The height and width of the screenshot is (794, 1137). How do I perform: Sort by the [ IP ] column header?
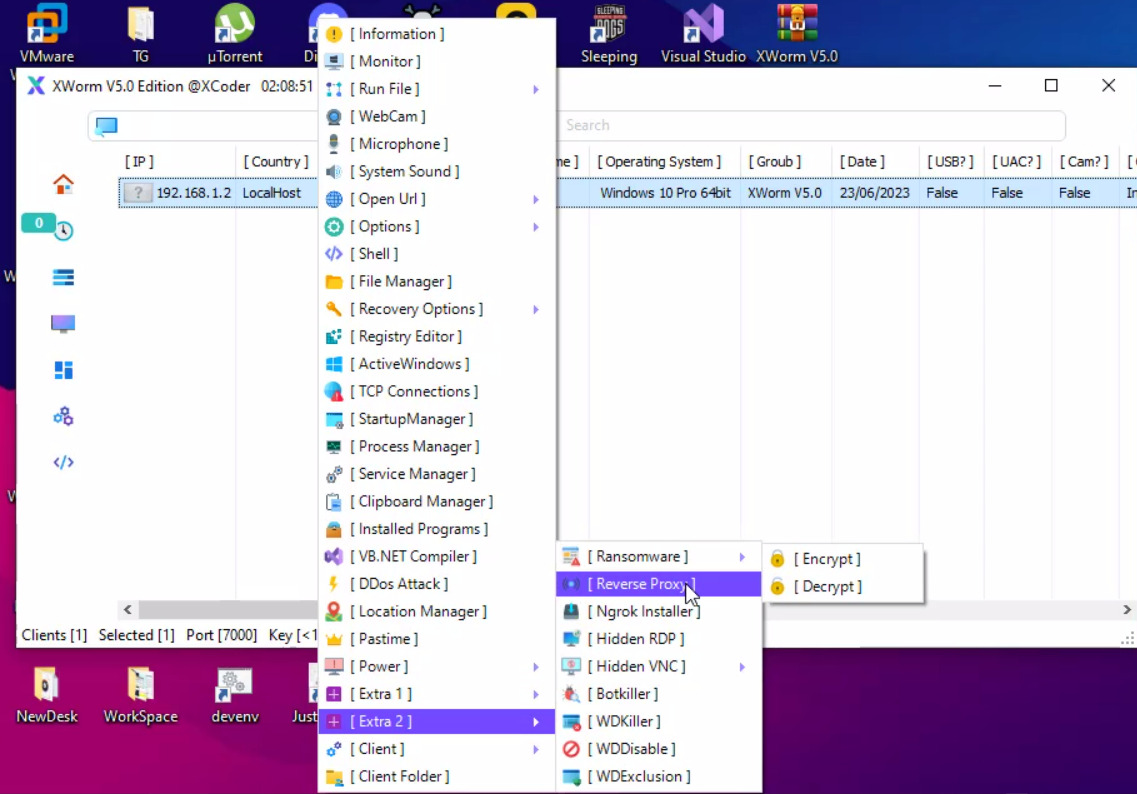click(139, 162)
